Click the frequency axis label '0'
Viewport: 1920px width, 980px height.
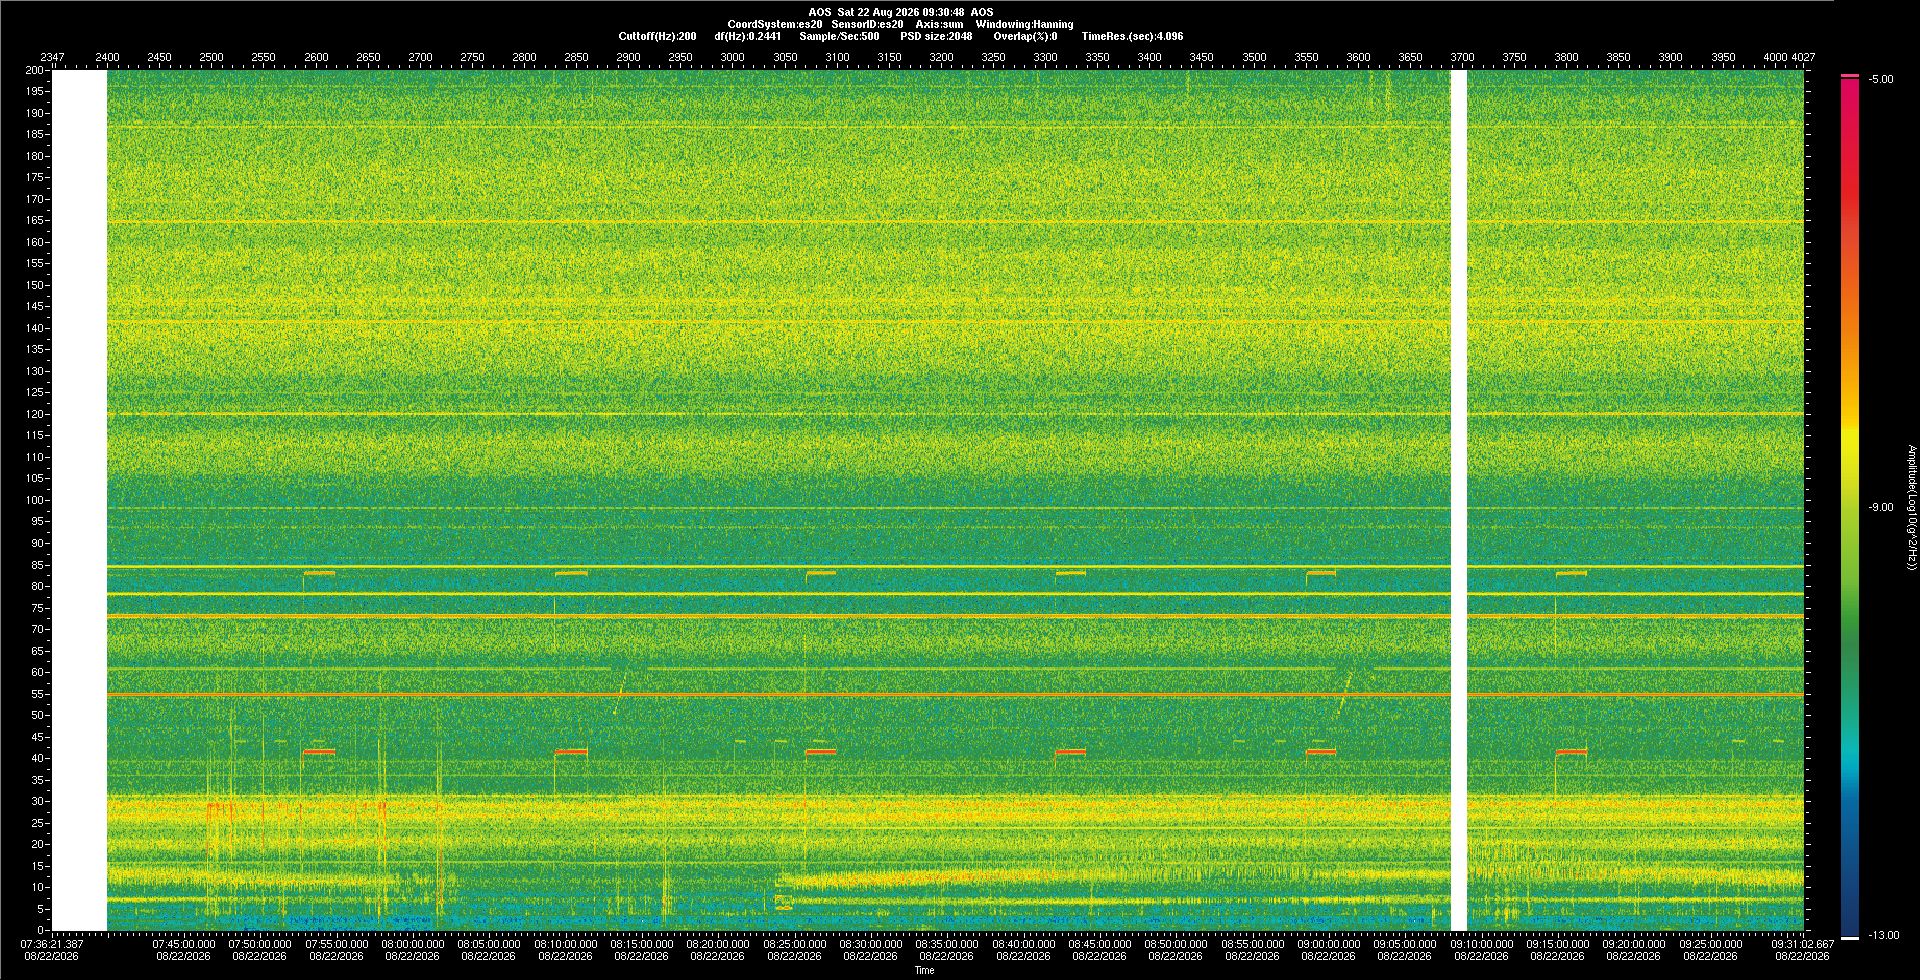41,930
